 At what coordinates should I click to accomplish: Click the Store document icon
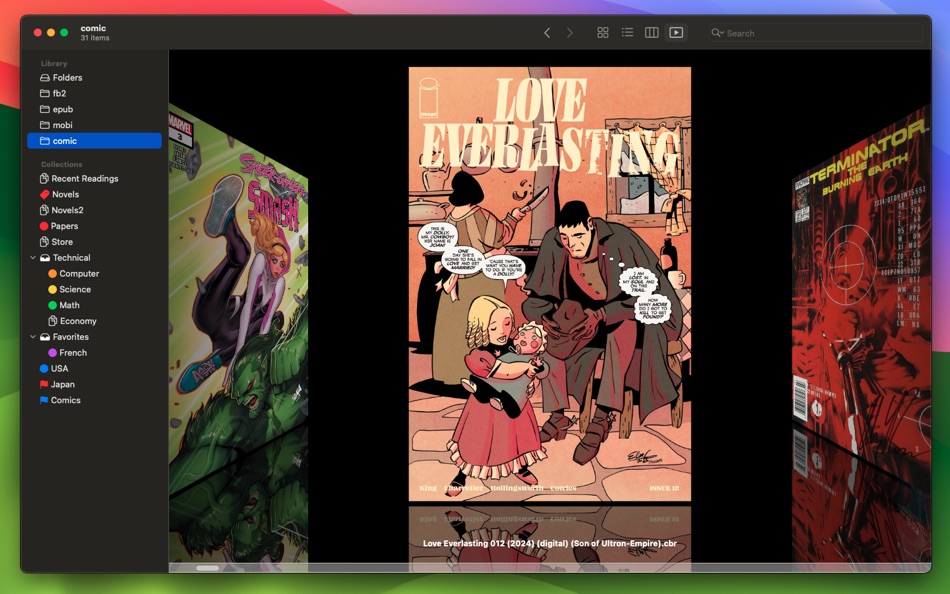point(44,241)
